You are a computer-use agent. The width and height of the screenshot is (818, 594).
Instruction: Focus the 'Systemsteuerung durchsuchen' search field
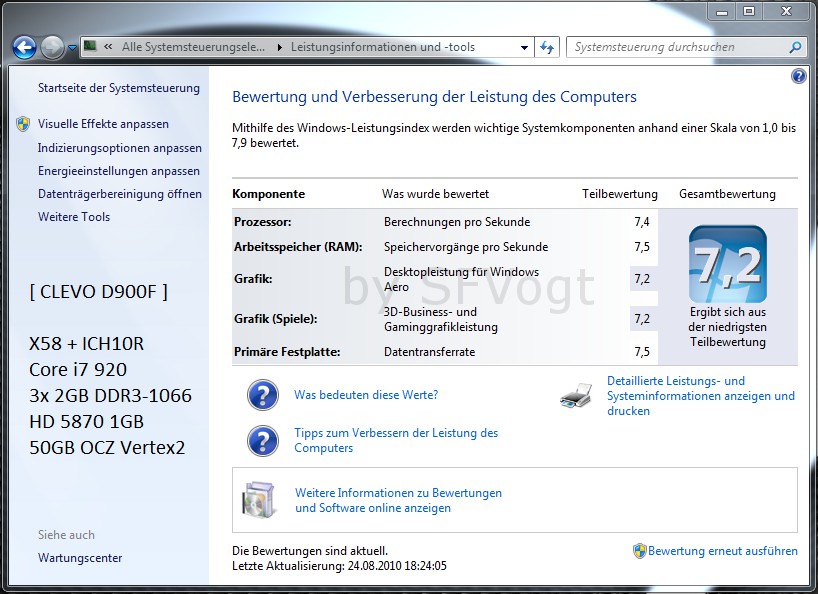pyautogui.click(x=678, y=47)
